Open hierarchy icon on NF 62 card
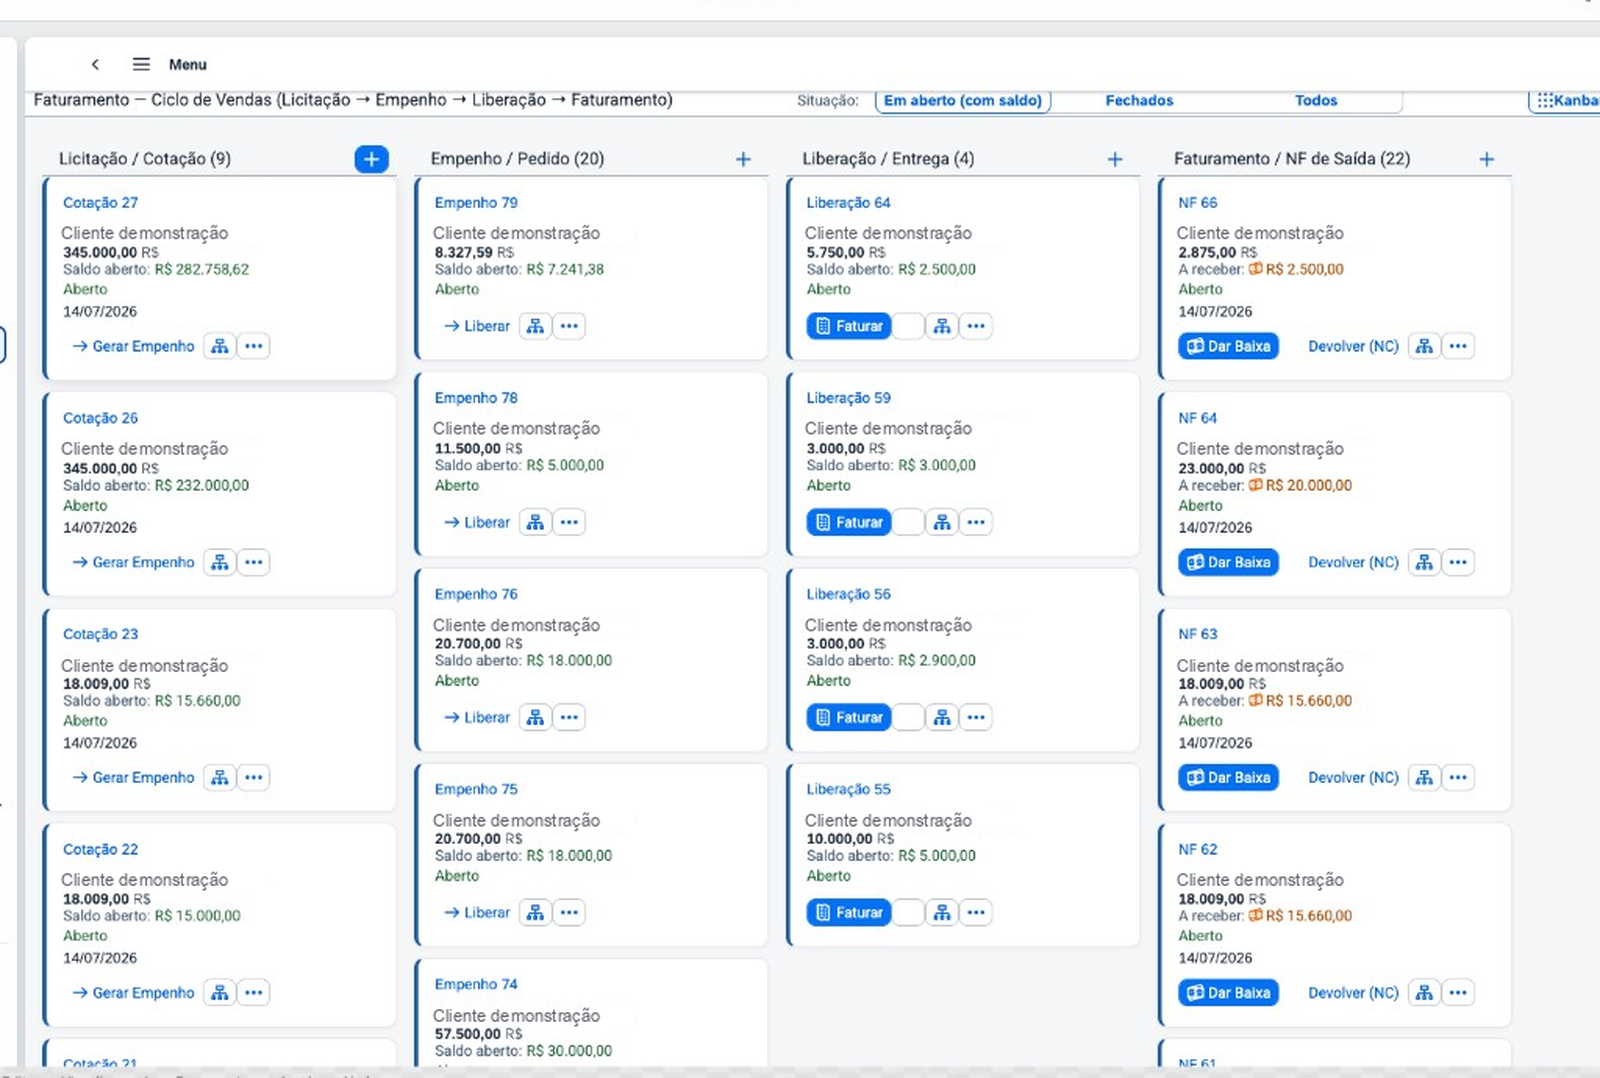The width and height of the screenshot is (1600, 1078). pyautogui.click(x=1424, y=992)
